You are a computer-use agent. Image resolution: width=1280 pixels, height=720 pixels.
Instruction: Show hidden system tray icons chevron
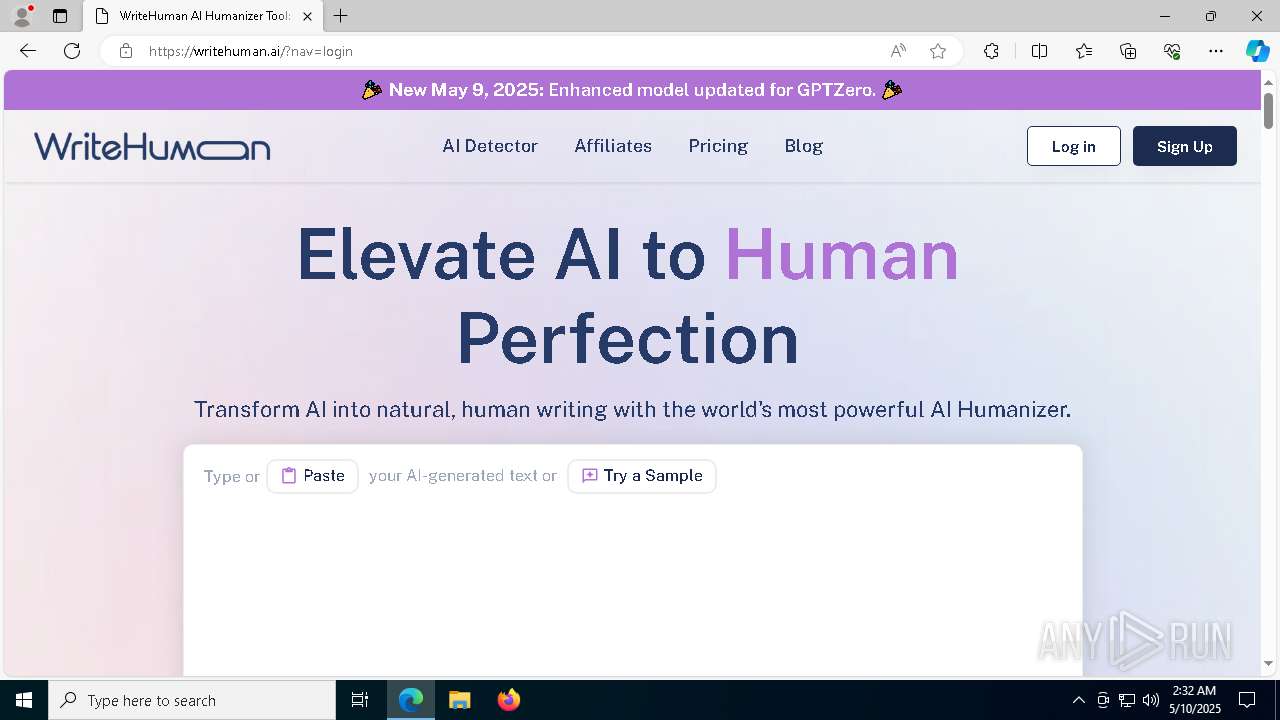(1078, 700)
